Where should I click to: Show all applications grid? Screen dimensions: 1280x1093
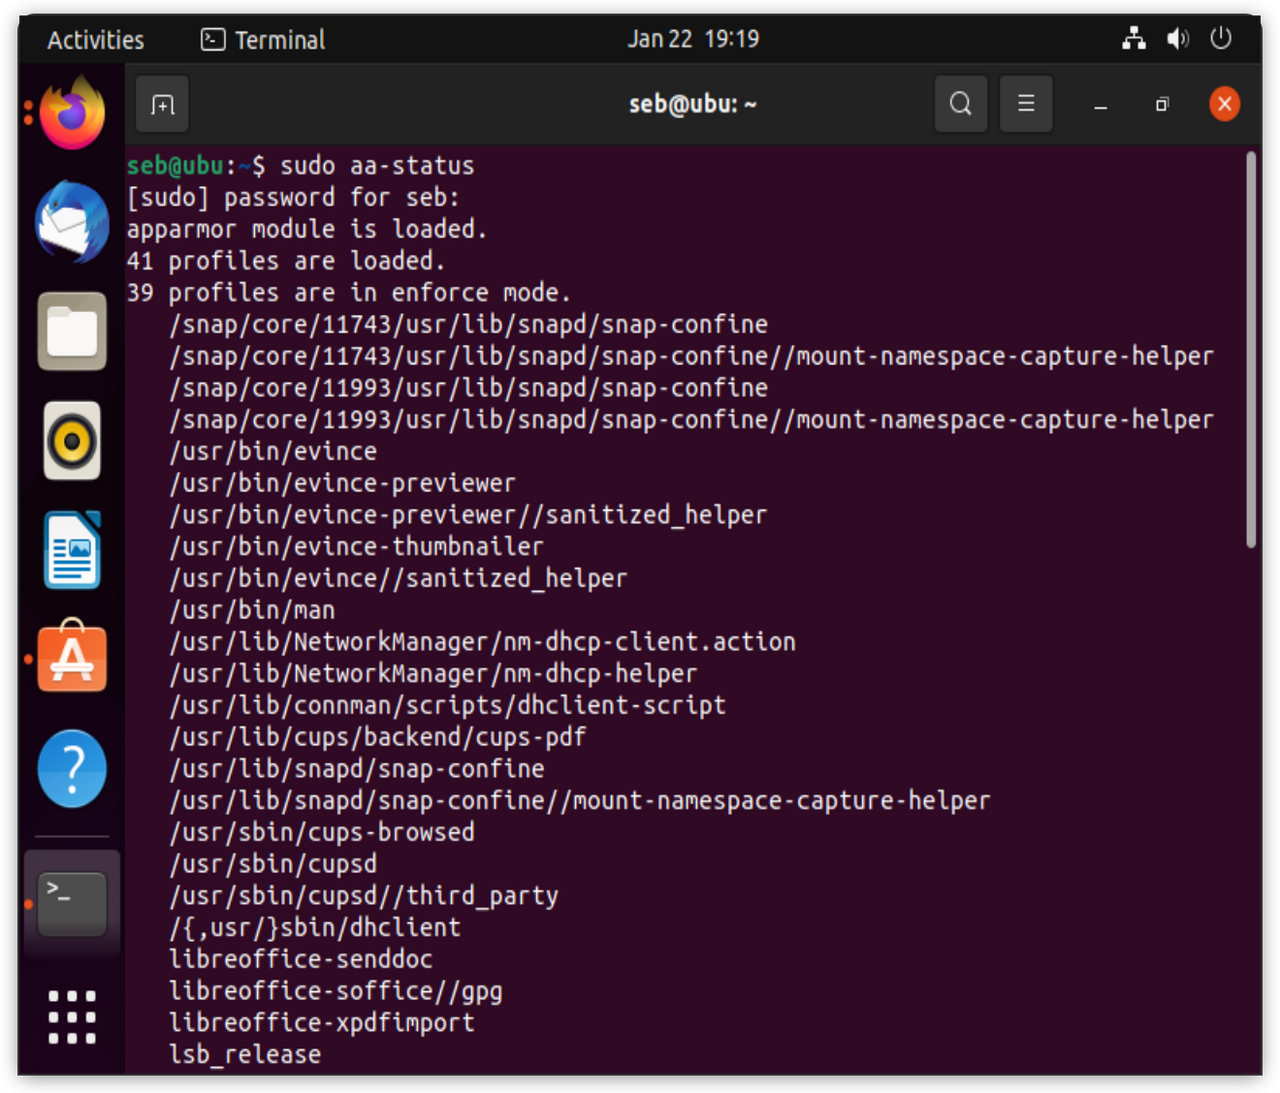point(72,1017)
